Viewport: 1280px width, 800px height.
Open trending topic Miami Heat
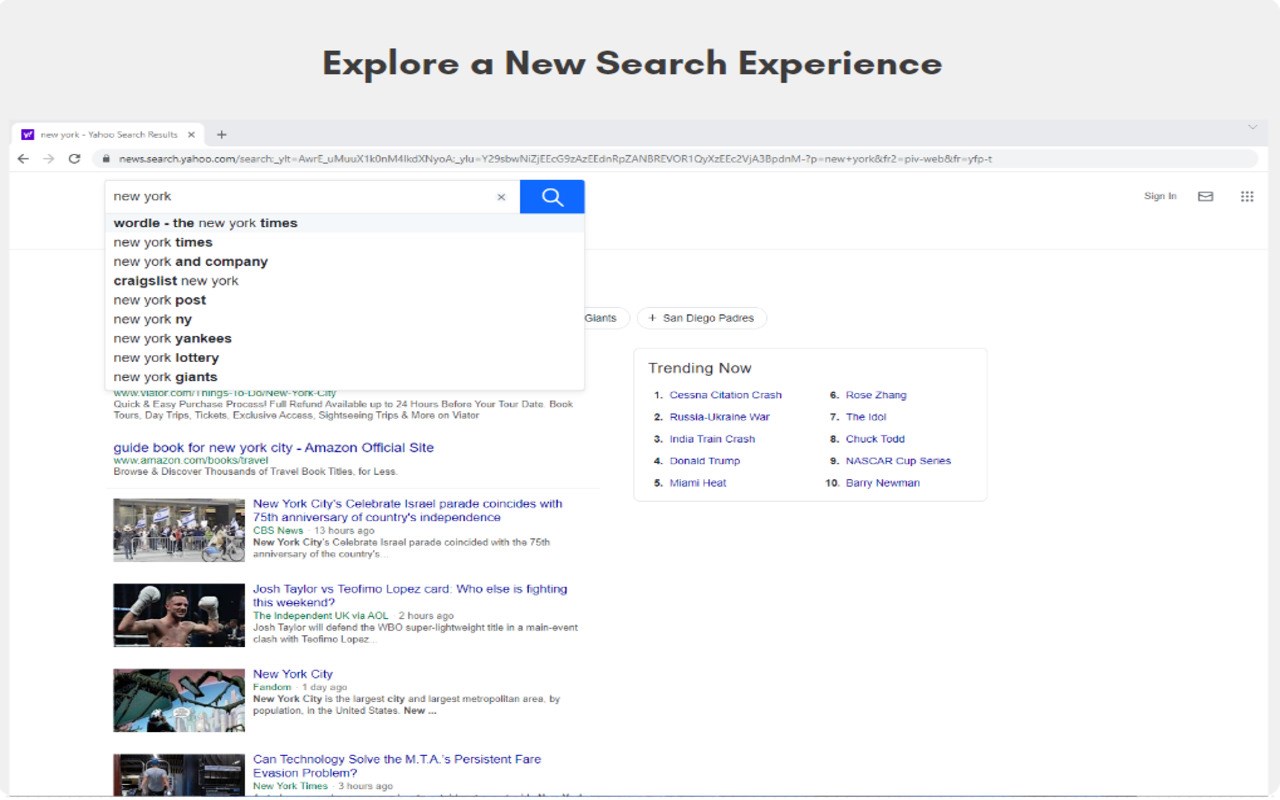coord(698,483)
